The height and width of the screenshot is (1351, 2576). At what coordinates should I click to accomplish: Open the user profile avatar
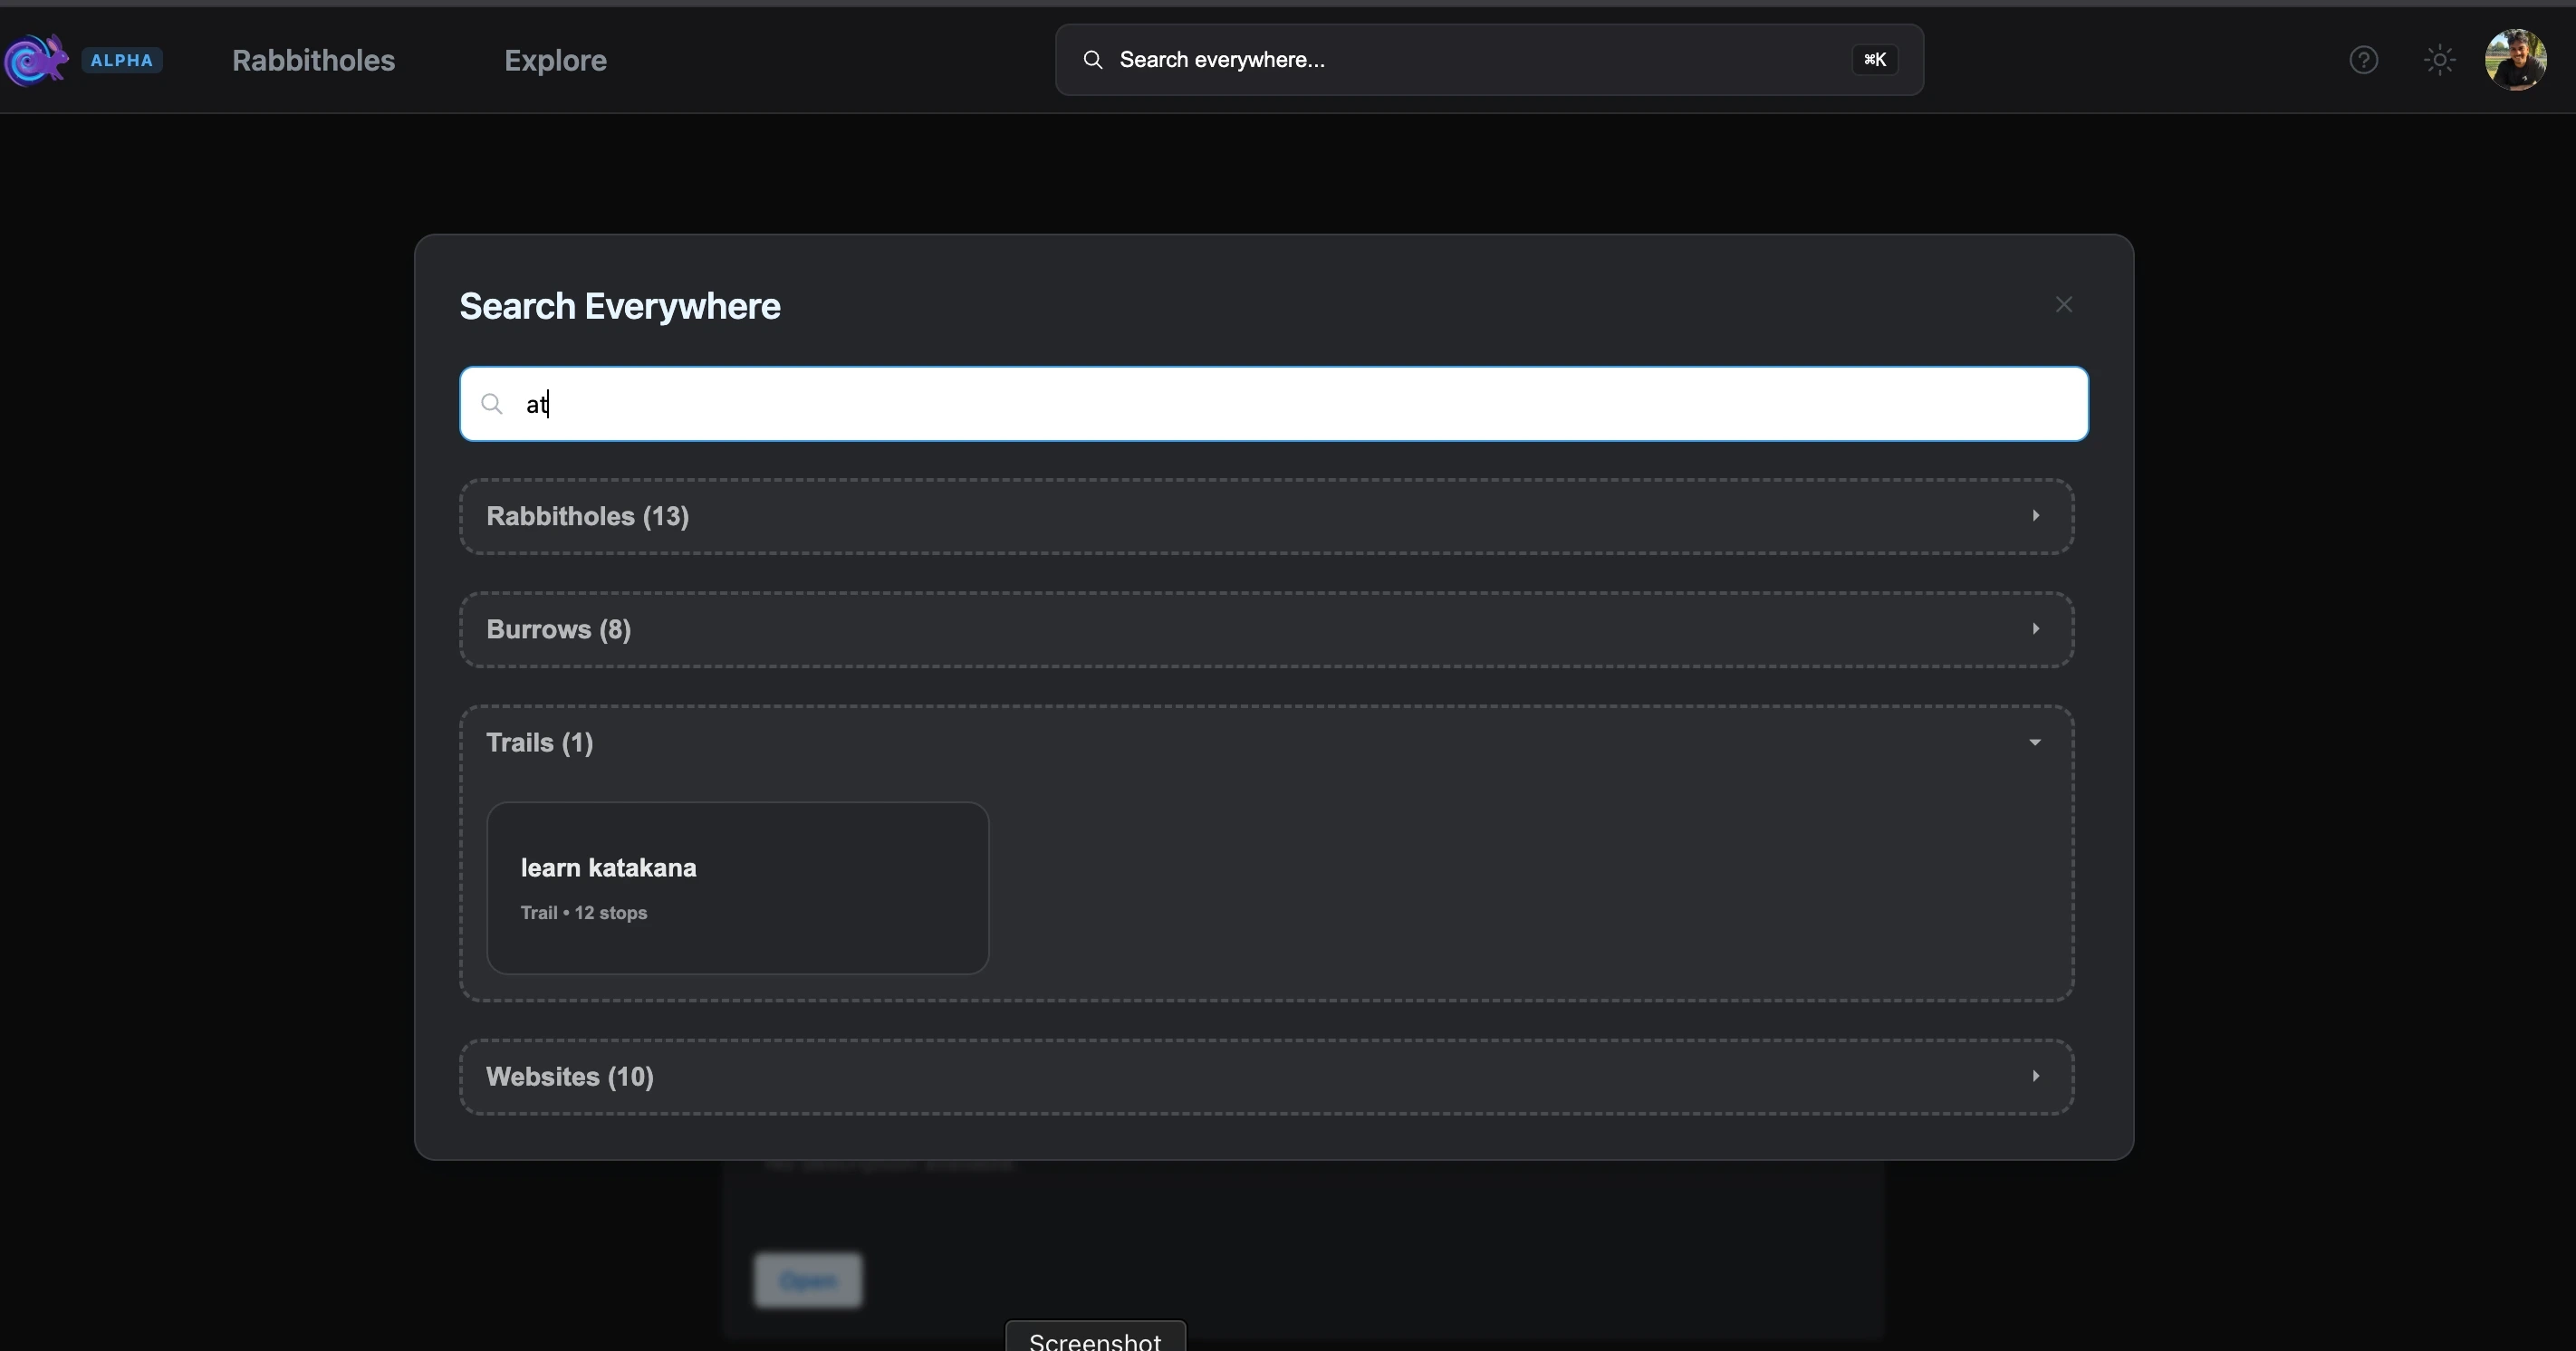click(2515, 60)
